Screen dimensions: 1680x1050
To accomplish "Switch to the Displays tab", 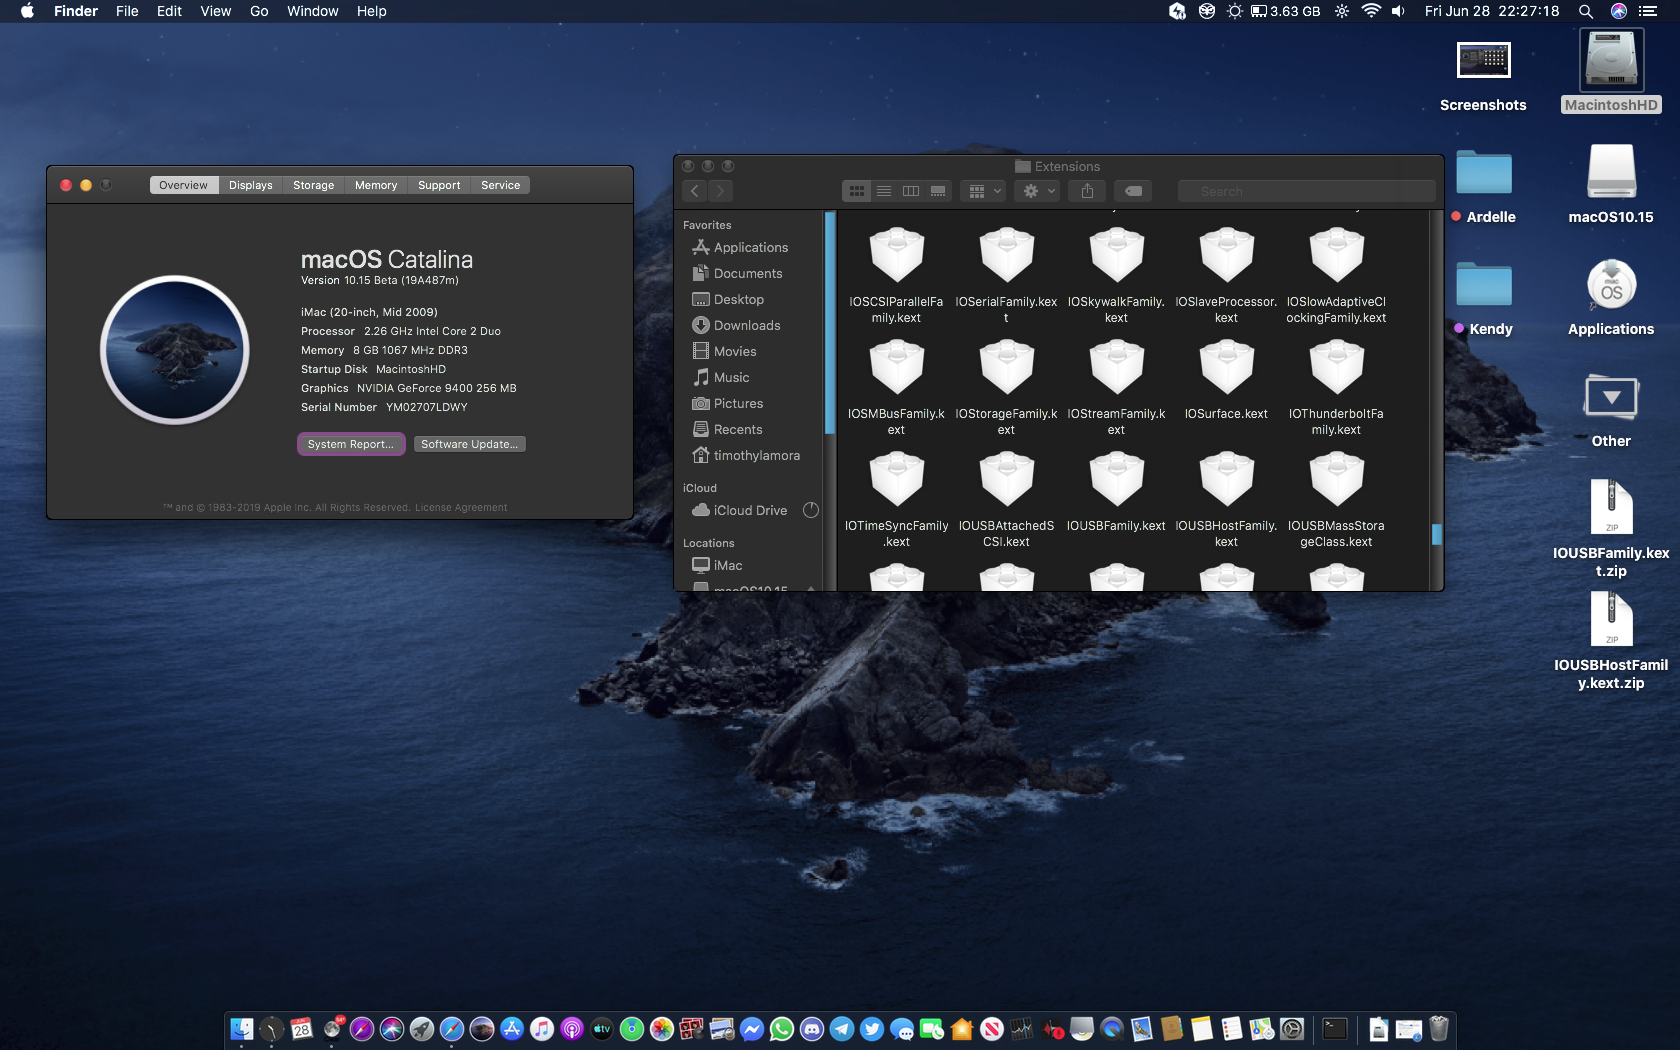I will [x=250, y=185].
